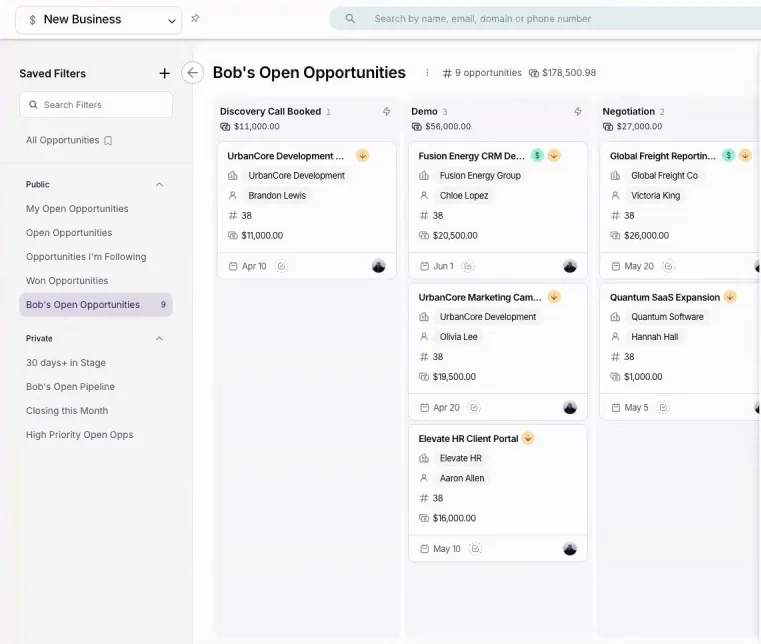Open Elevate HR Client Portal title
Viewport: 761px width, 644px height.
click(x=468, y=438)
